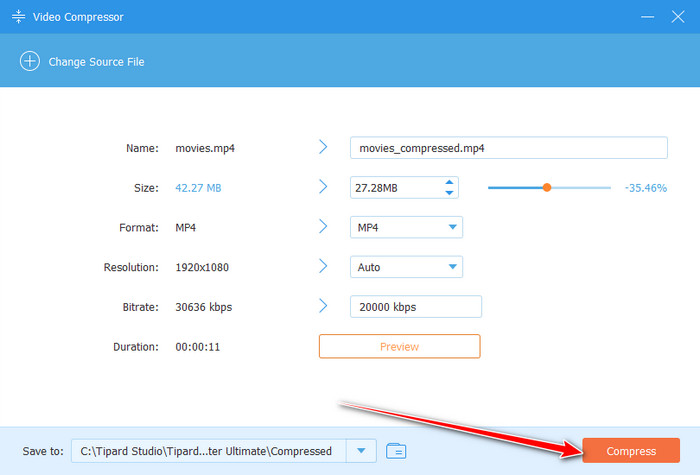Open the output folder icon next to save path
Viewport: 700px width, 475px height.
point(397,451)
